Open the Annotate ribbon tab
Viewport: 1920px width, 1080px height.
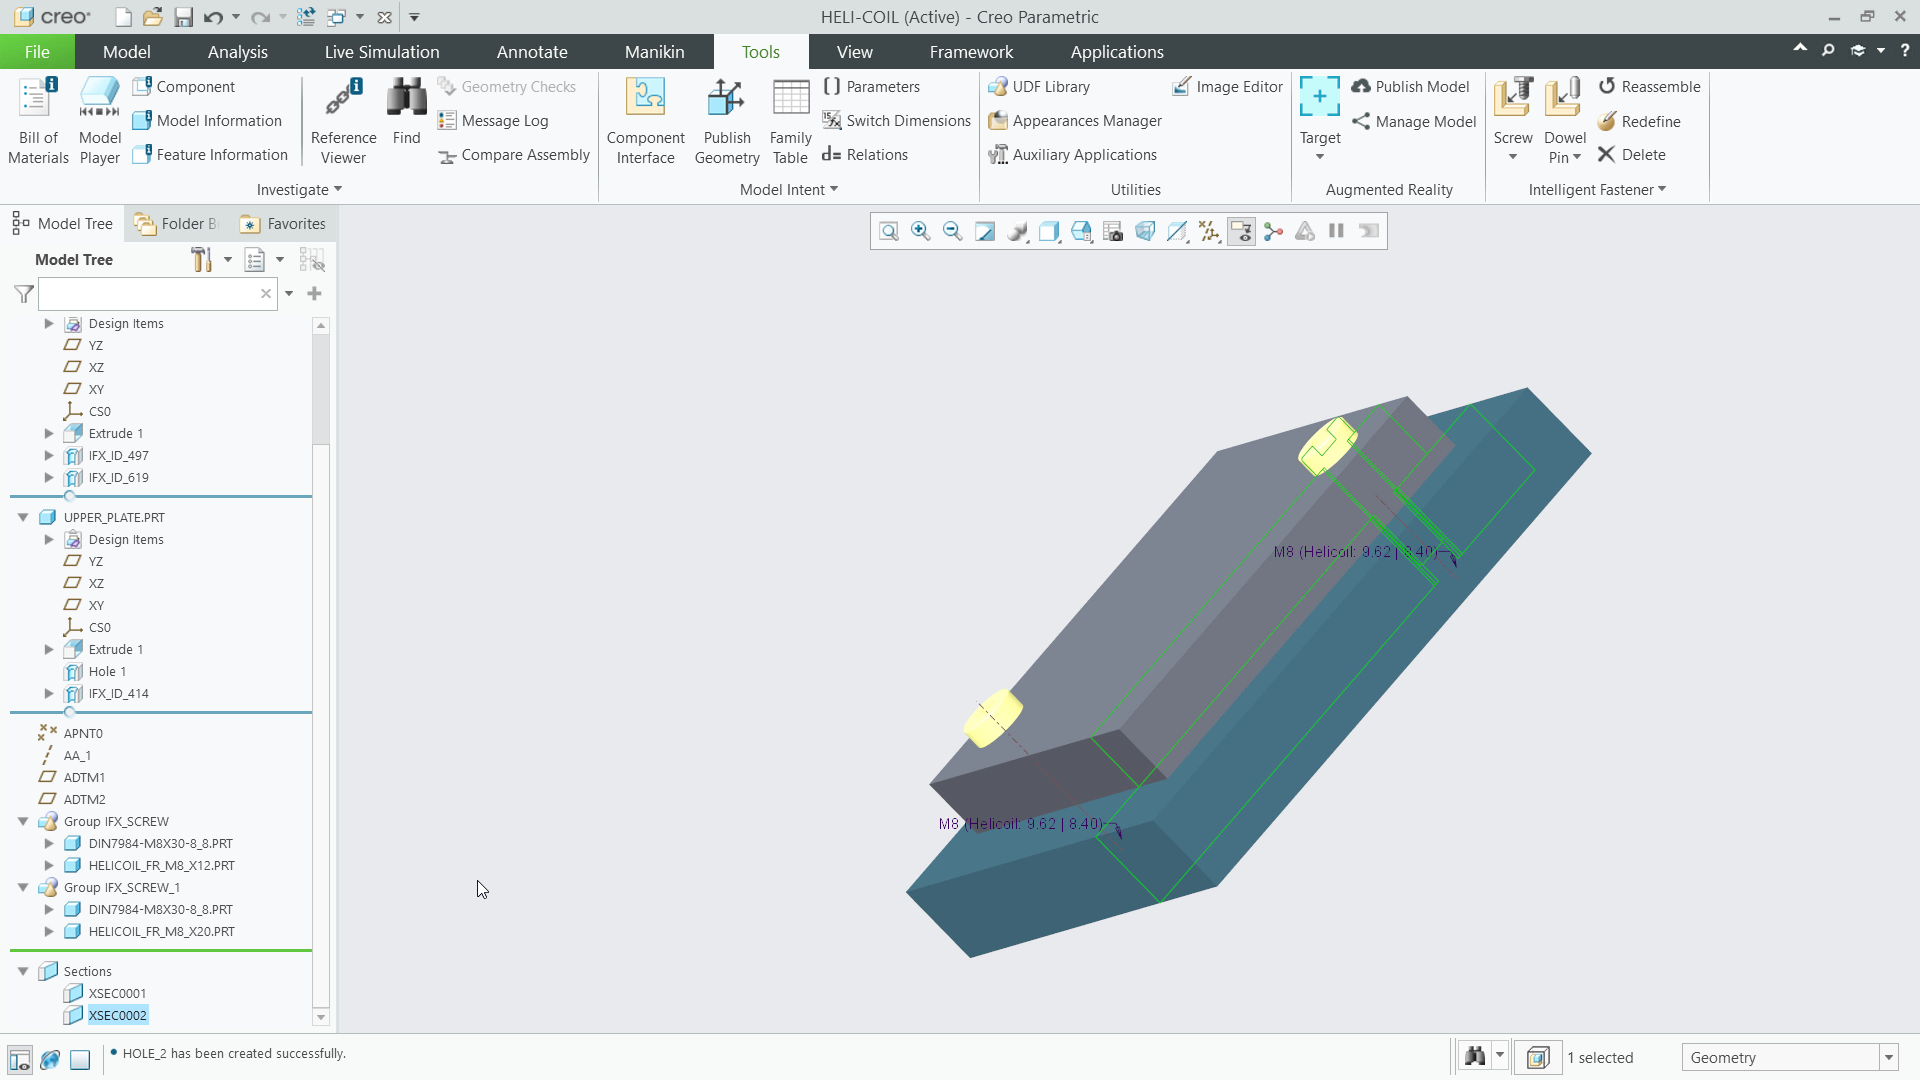tap(532, 52)
